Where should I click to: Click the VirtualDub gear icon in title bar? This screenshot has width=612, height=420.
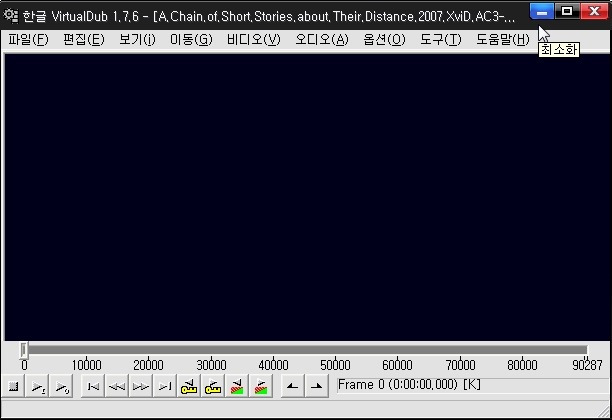click(11, 16)
